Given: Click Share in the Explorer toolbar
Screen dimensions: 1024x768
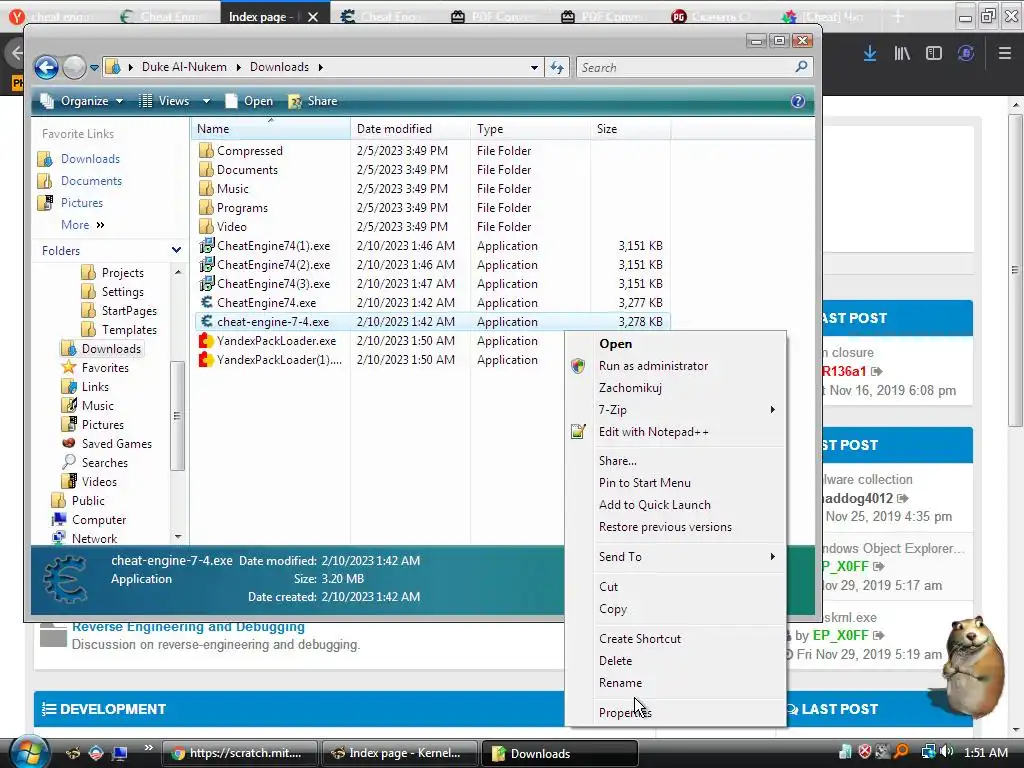Looking at the screenshot, I should pyautogui.click(x=313, y=101).
